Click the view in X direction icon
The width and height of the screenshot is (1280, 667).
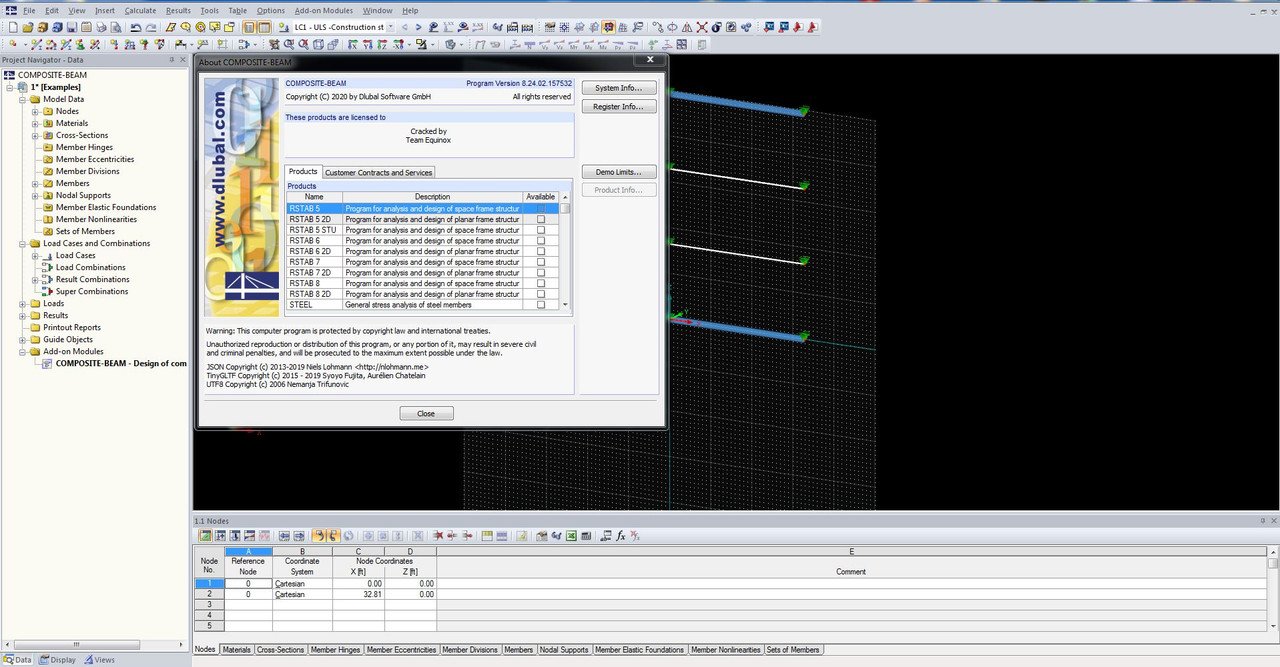(x=353, y=44)
